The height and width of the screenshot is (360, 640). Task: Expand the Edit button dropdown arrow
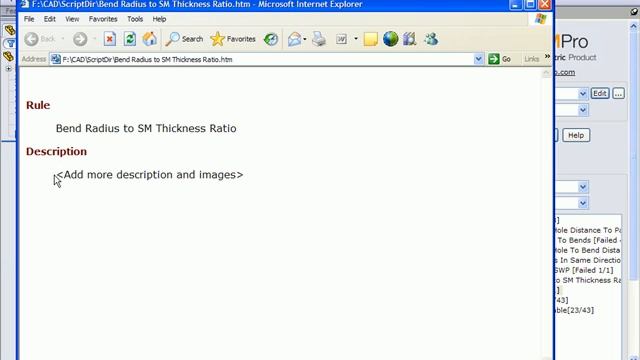pyautogui.click(x=356, y=39)
